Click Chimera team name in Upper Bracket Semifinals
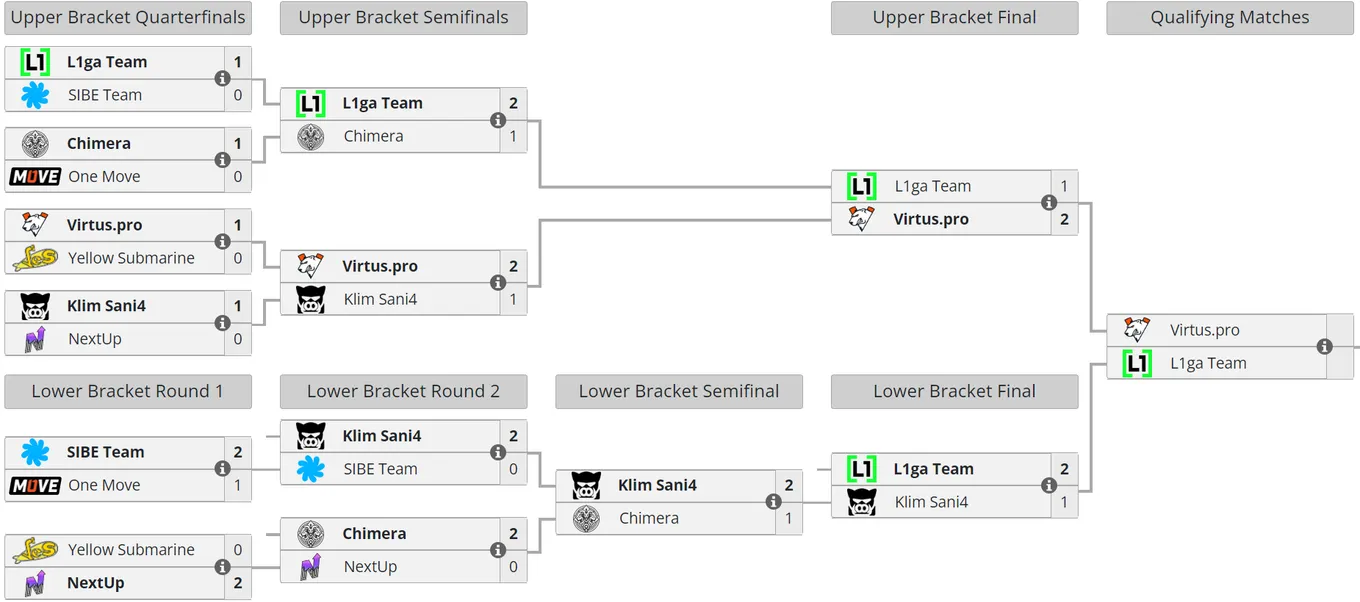This screenshot has width=1360, height=602. pyautogui.click(x=373, y=136)
